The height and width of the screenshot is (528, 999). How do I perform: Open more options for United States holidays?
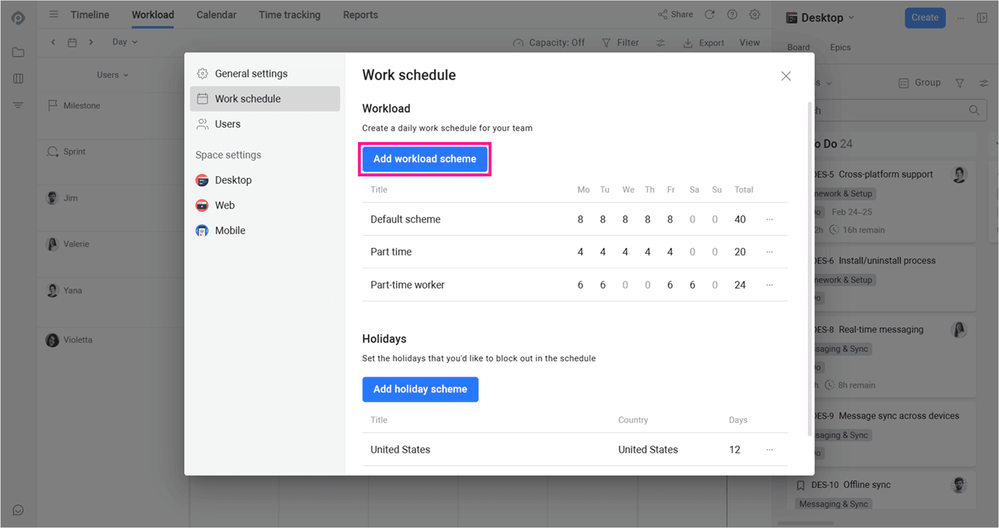(769, 450)
